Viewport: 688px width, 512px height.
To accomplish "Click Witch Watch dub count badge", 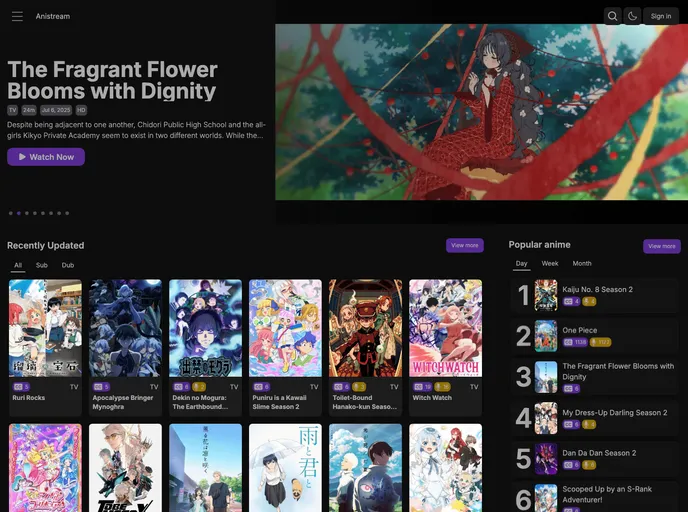I will [442, 387].
